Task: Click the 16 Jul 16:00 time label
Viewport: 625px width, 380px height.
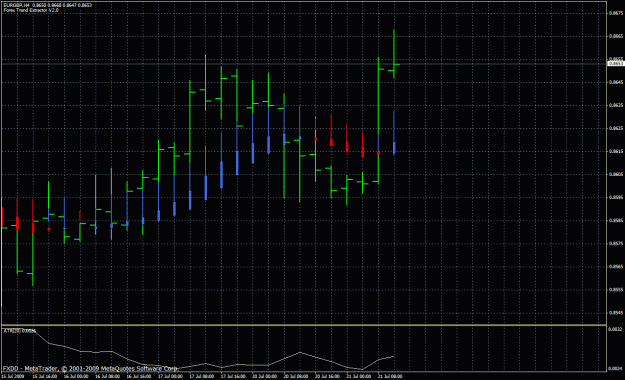Action: (139, 376)
